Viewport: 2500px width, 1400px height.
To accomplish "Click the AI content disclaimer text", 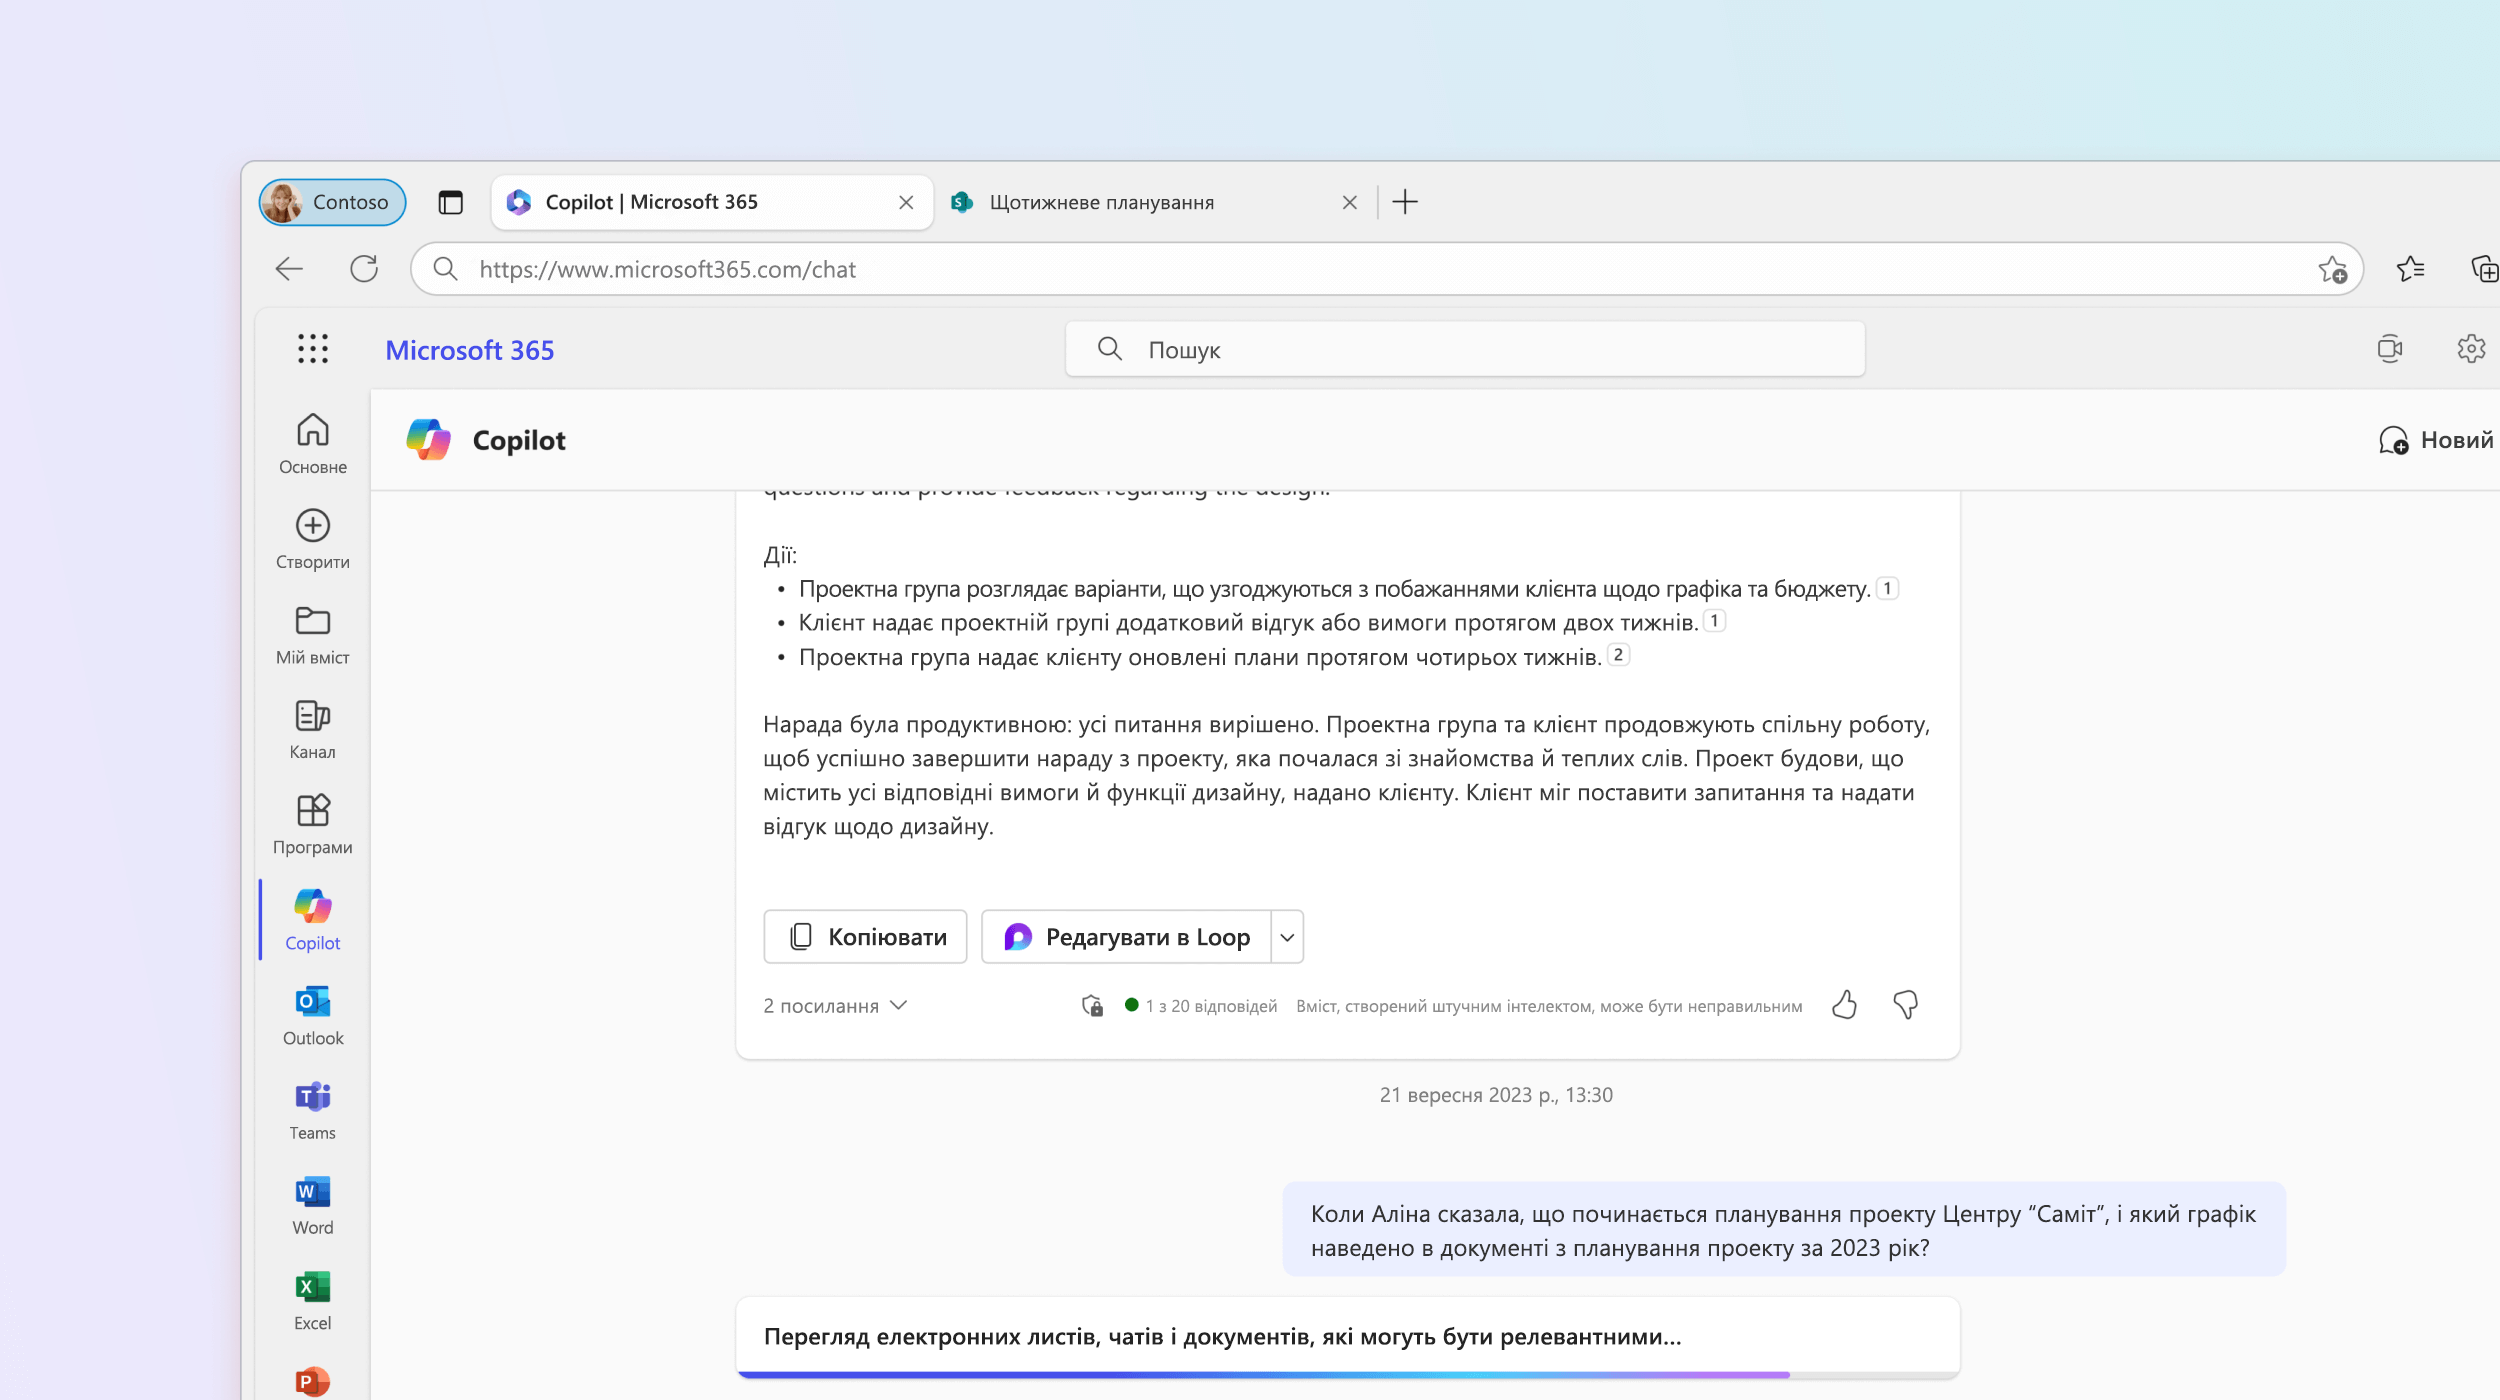I will 1549,1006.
